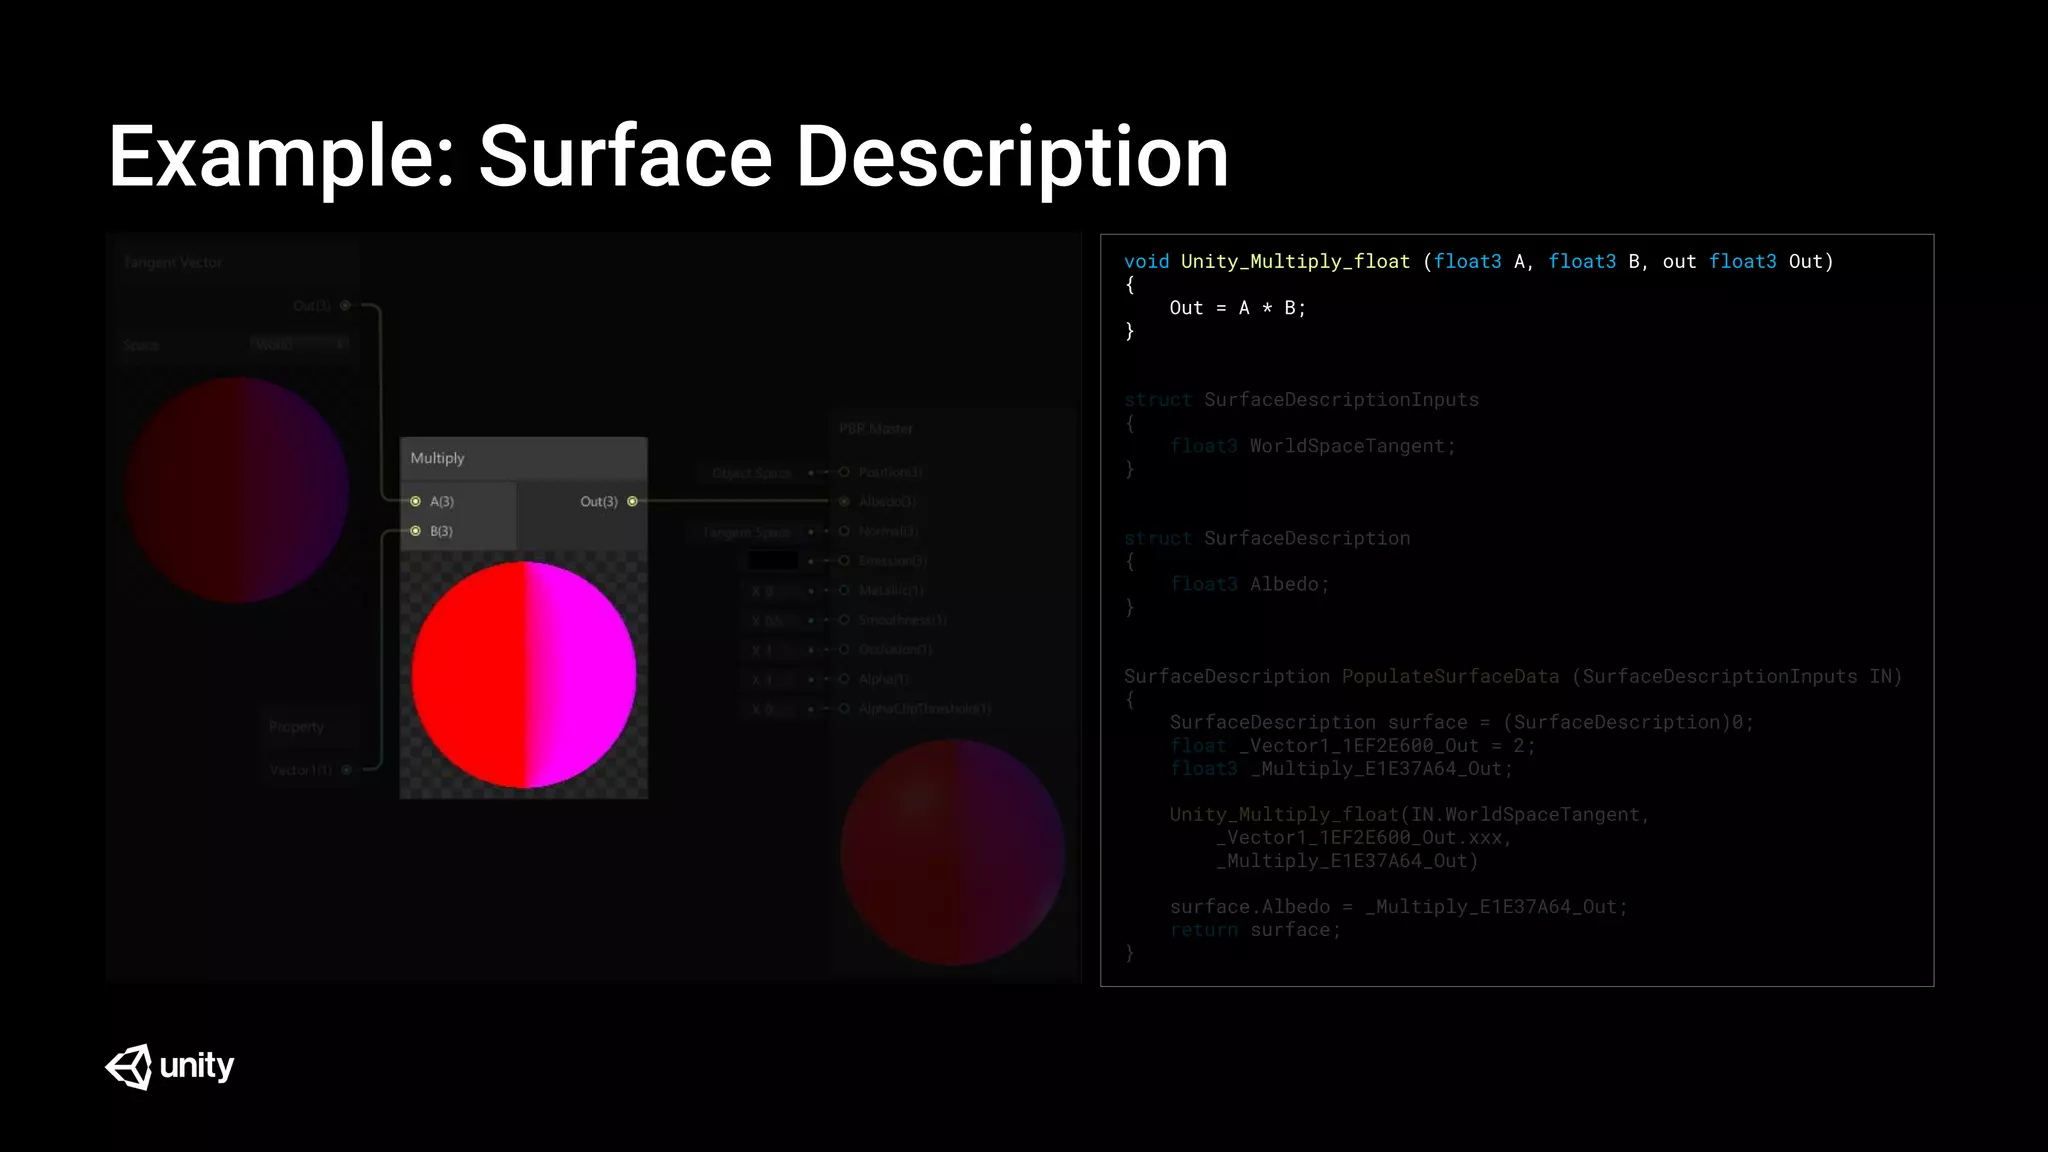This screenshot has height=1152, width=2048.
Task: Click 'PopulateSurfaceData' in the code
Action: pyautogui.click(x=1450, y=676)
